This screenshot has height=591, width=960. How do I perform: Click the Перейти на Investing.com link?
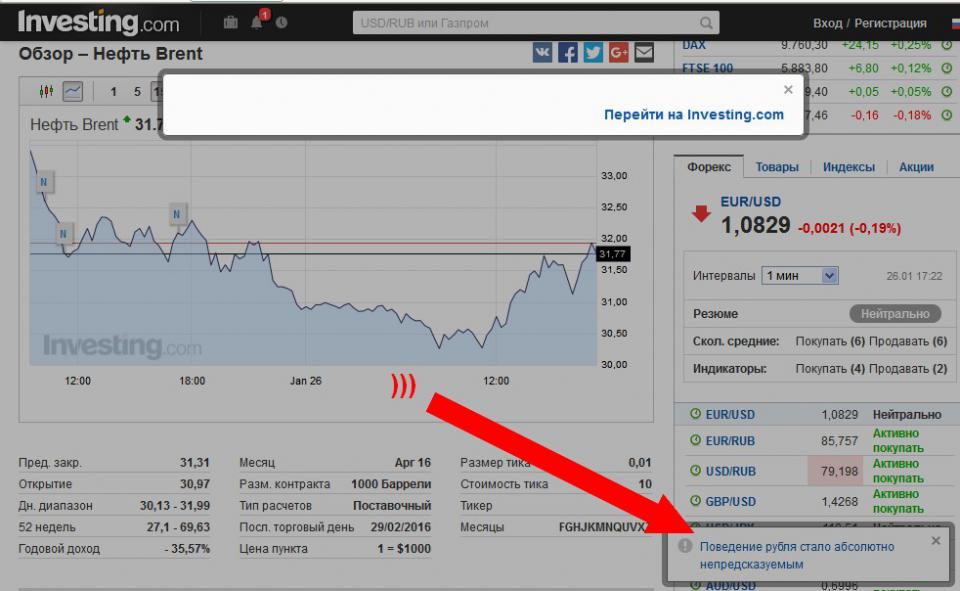(x=693, y=115)
